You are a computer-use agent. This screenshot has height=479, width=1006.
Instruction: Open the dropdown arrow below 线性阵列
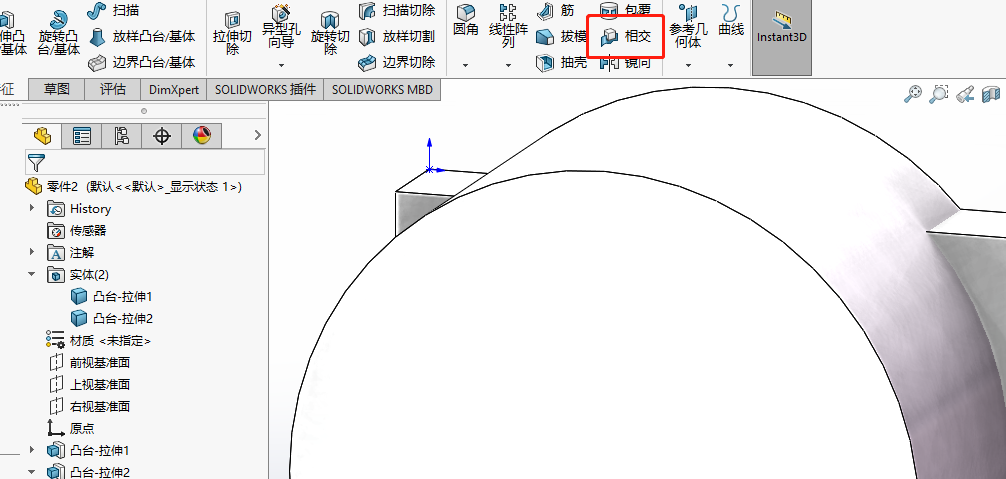pyautogui.click(x=508, y=65)
